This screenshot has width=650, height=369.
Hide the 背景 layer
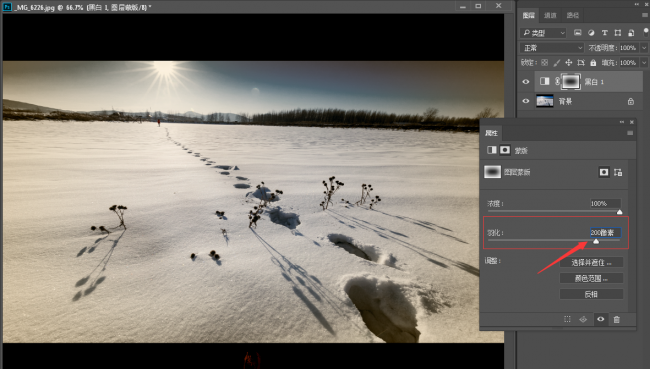[526, 101]
